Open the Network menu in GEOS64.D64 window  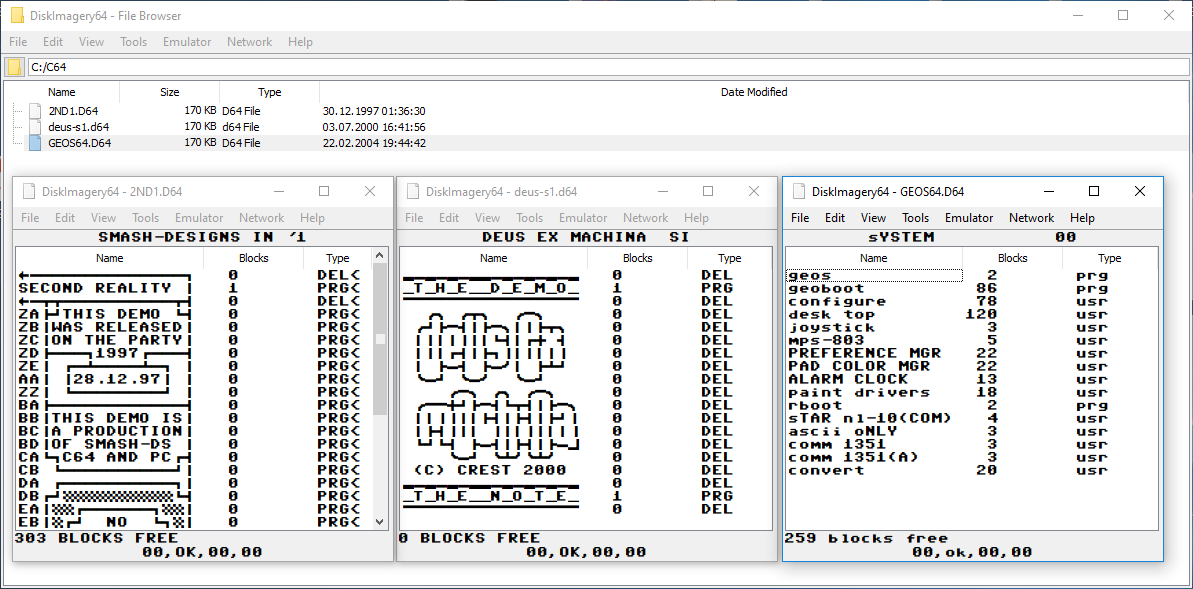(1031, 218)
